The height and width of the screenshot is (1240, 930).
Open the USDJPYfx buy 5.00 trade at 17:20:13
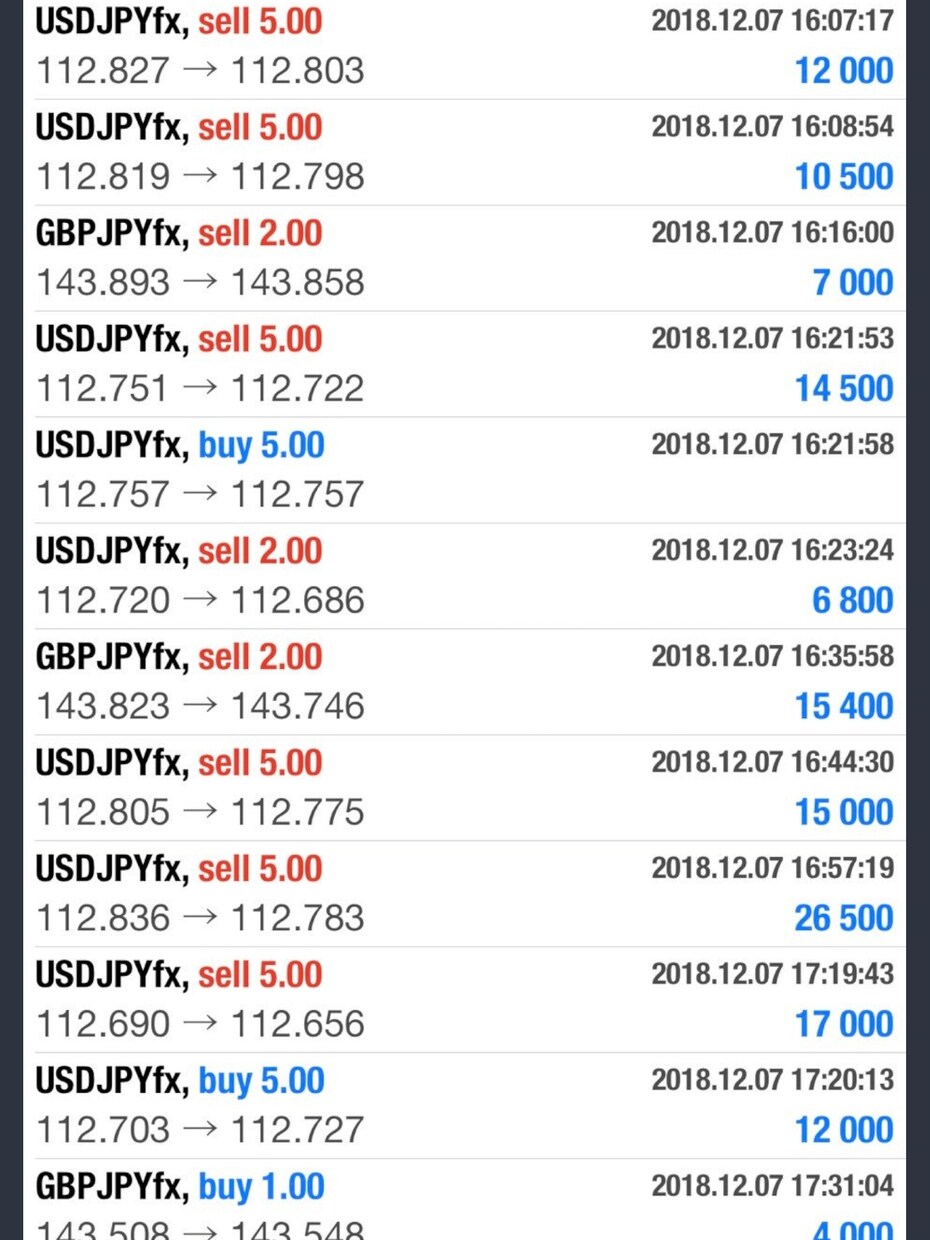pos(464,1106)
